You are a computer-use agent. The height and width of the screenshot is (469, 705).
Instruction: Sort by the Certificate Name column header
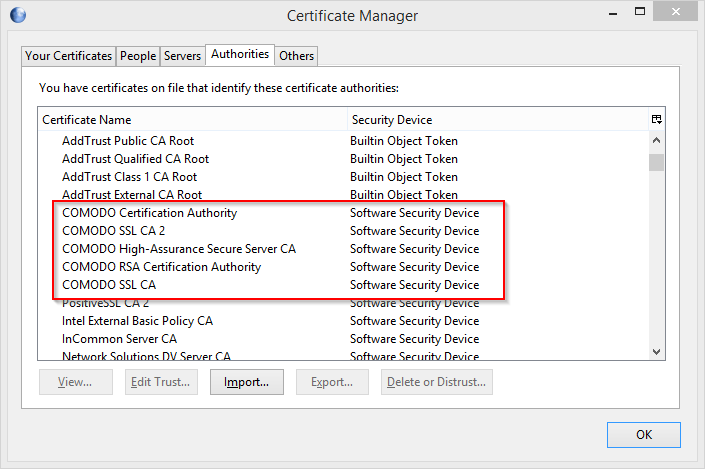coord(192,120)
